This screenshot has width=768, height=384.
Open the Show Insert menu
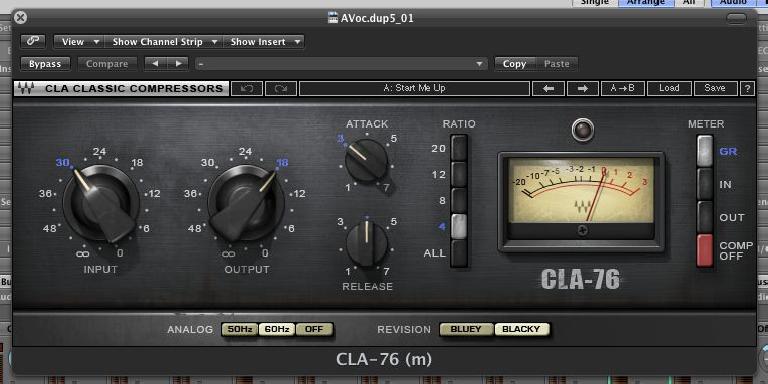pyautogui.click(x=264, y=42)
